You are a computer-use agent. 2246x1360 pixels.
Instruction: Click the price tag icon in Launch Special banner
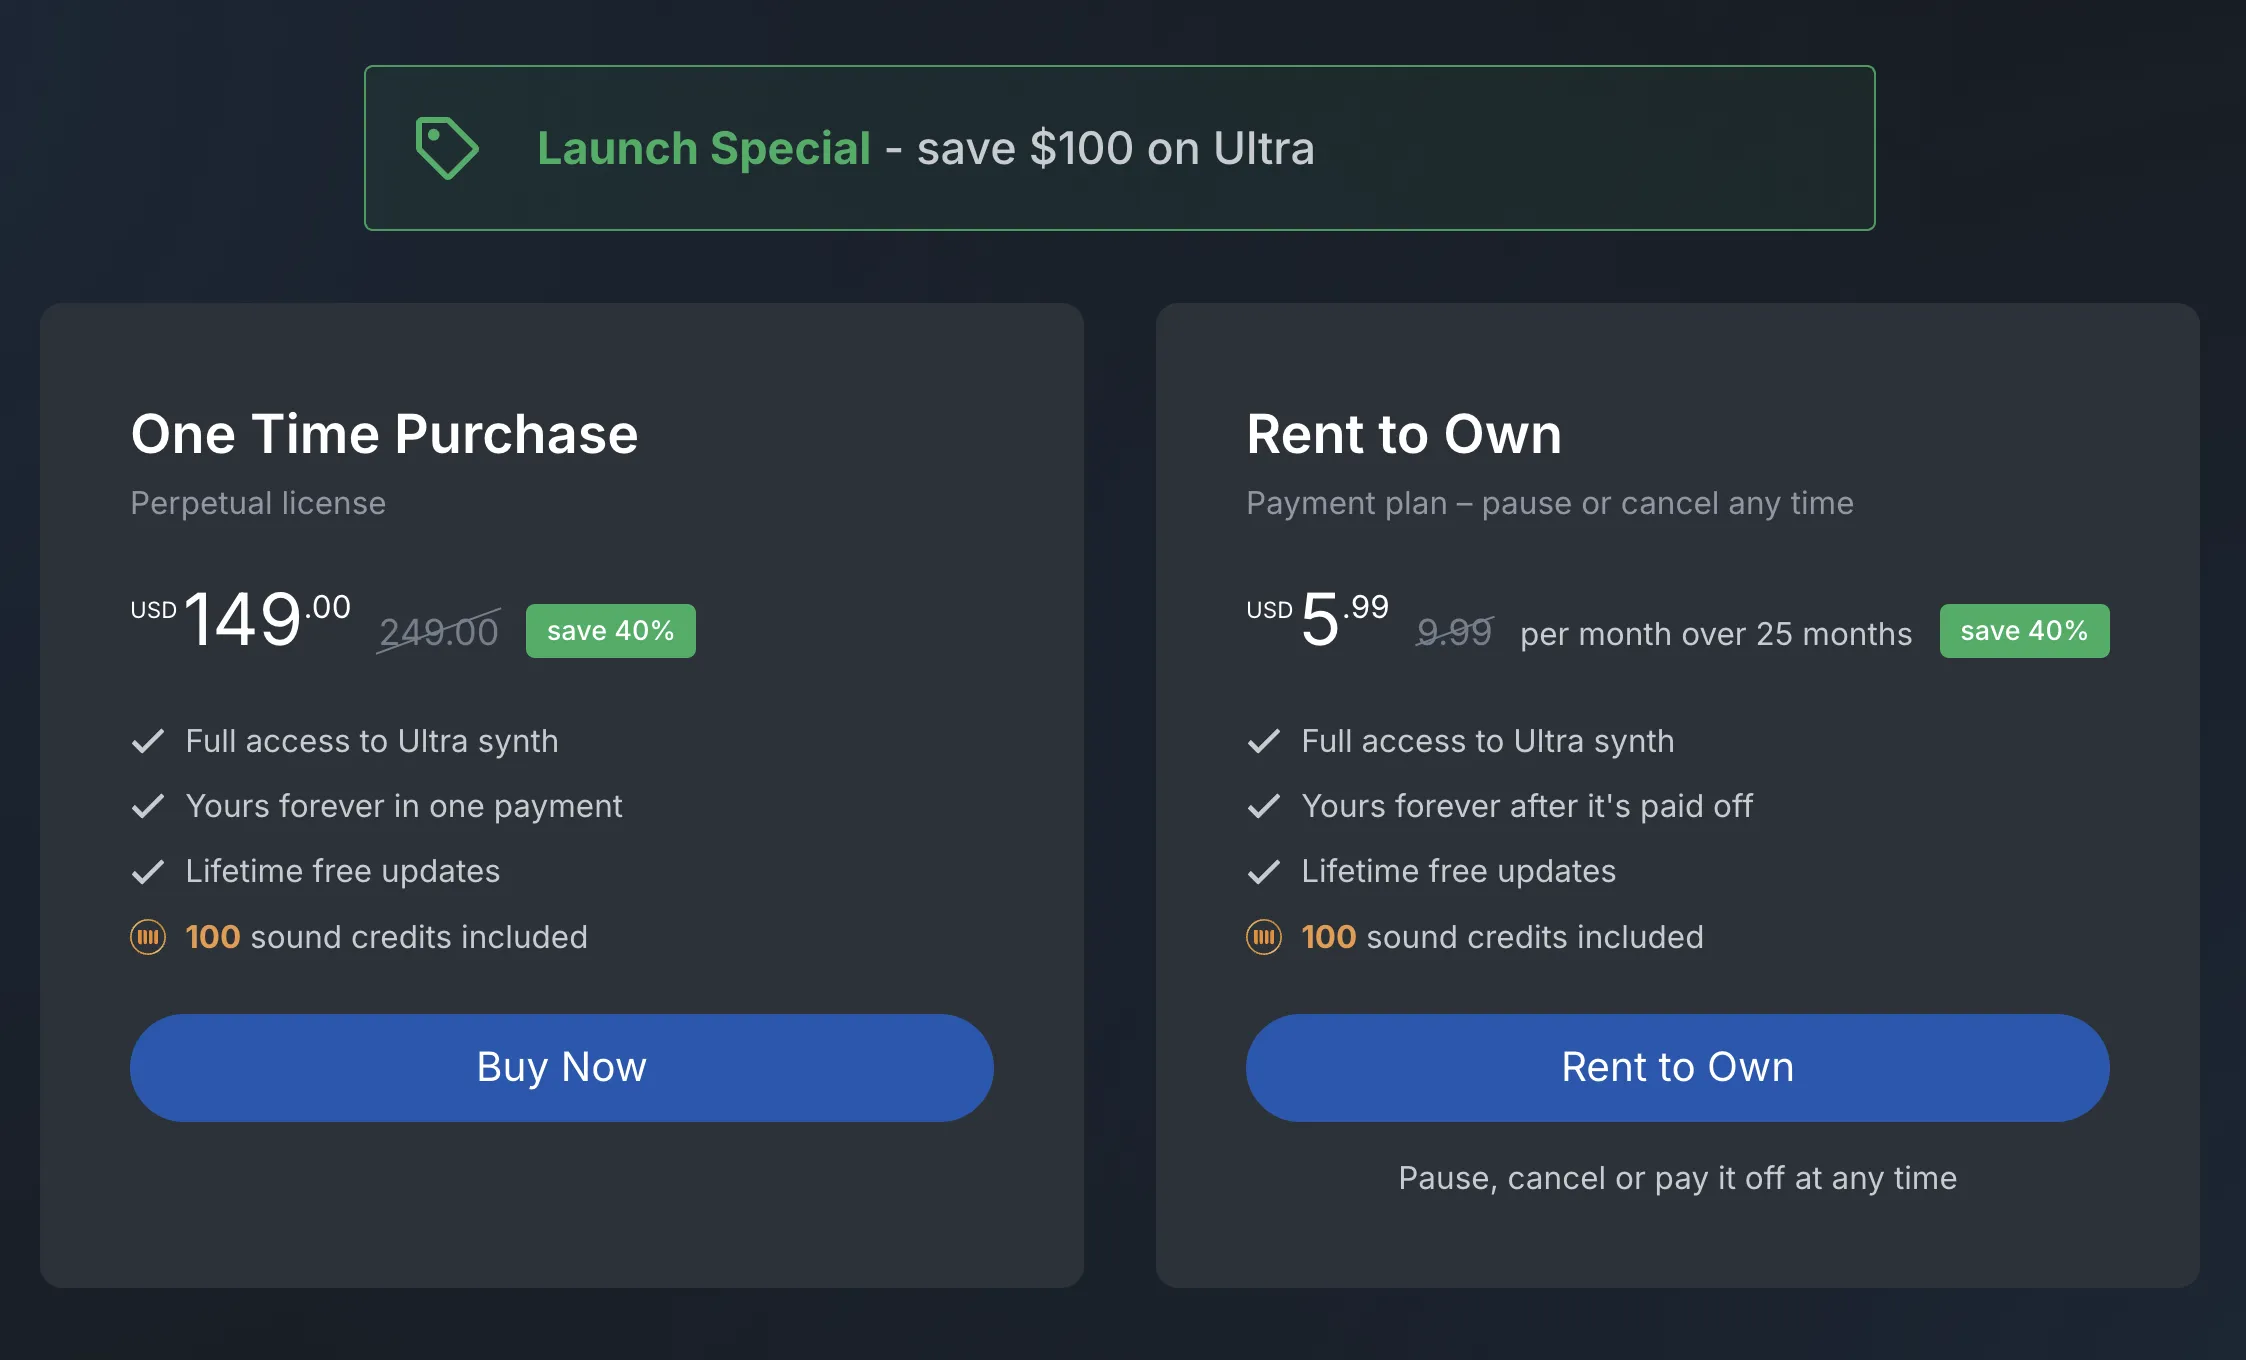(x=446, y=148)
